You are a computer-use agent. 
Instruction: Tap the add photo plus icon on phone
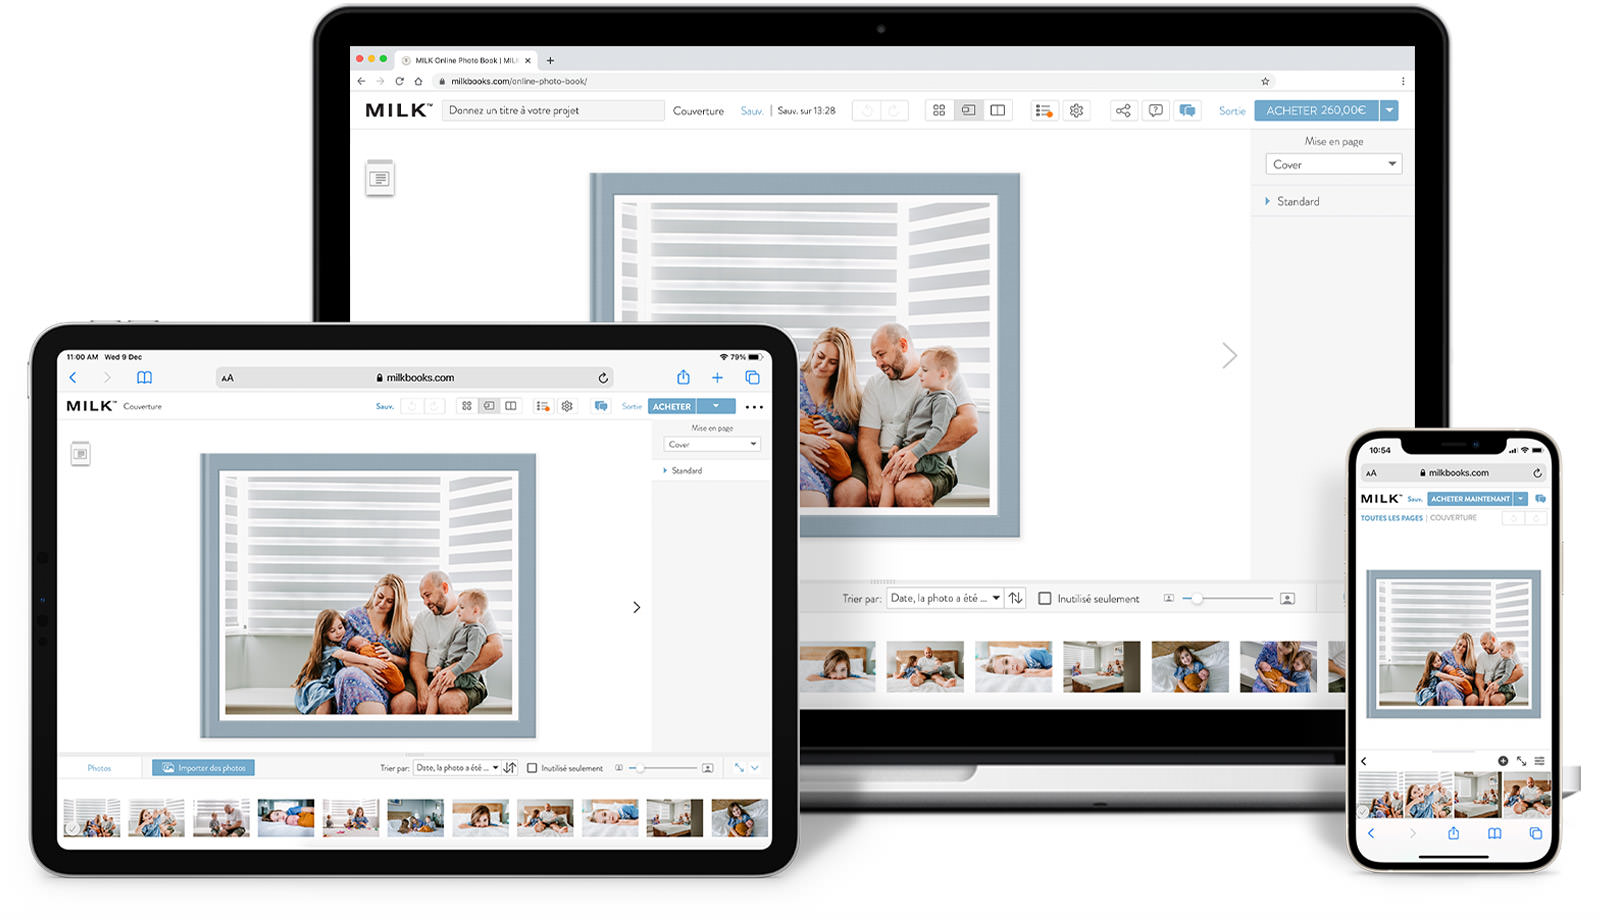click(x=1502, y=761)
